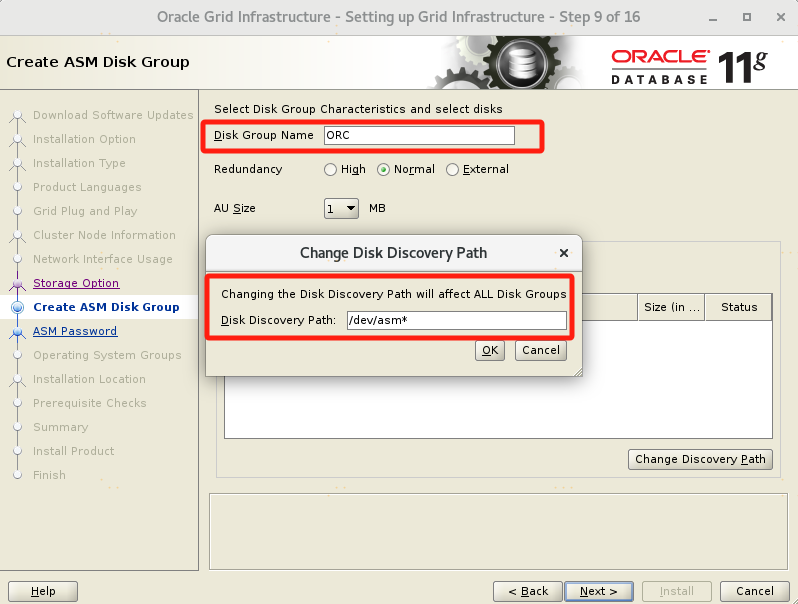
Task: Click the ASM Password step icon
Action: coord(17,332)
